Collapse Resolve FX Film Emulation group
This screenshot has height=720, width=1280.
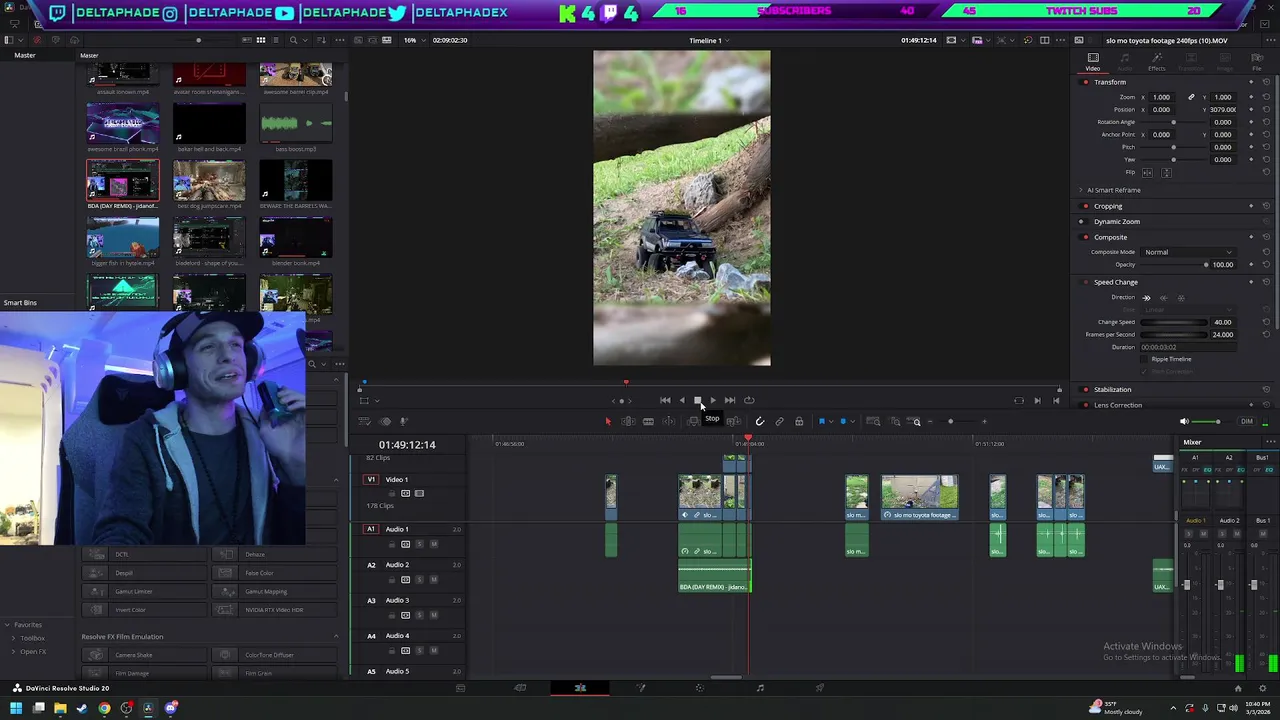[335, 637]
